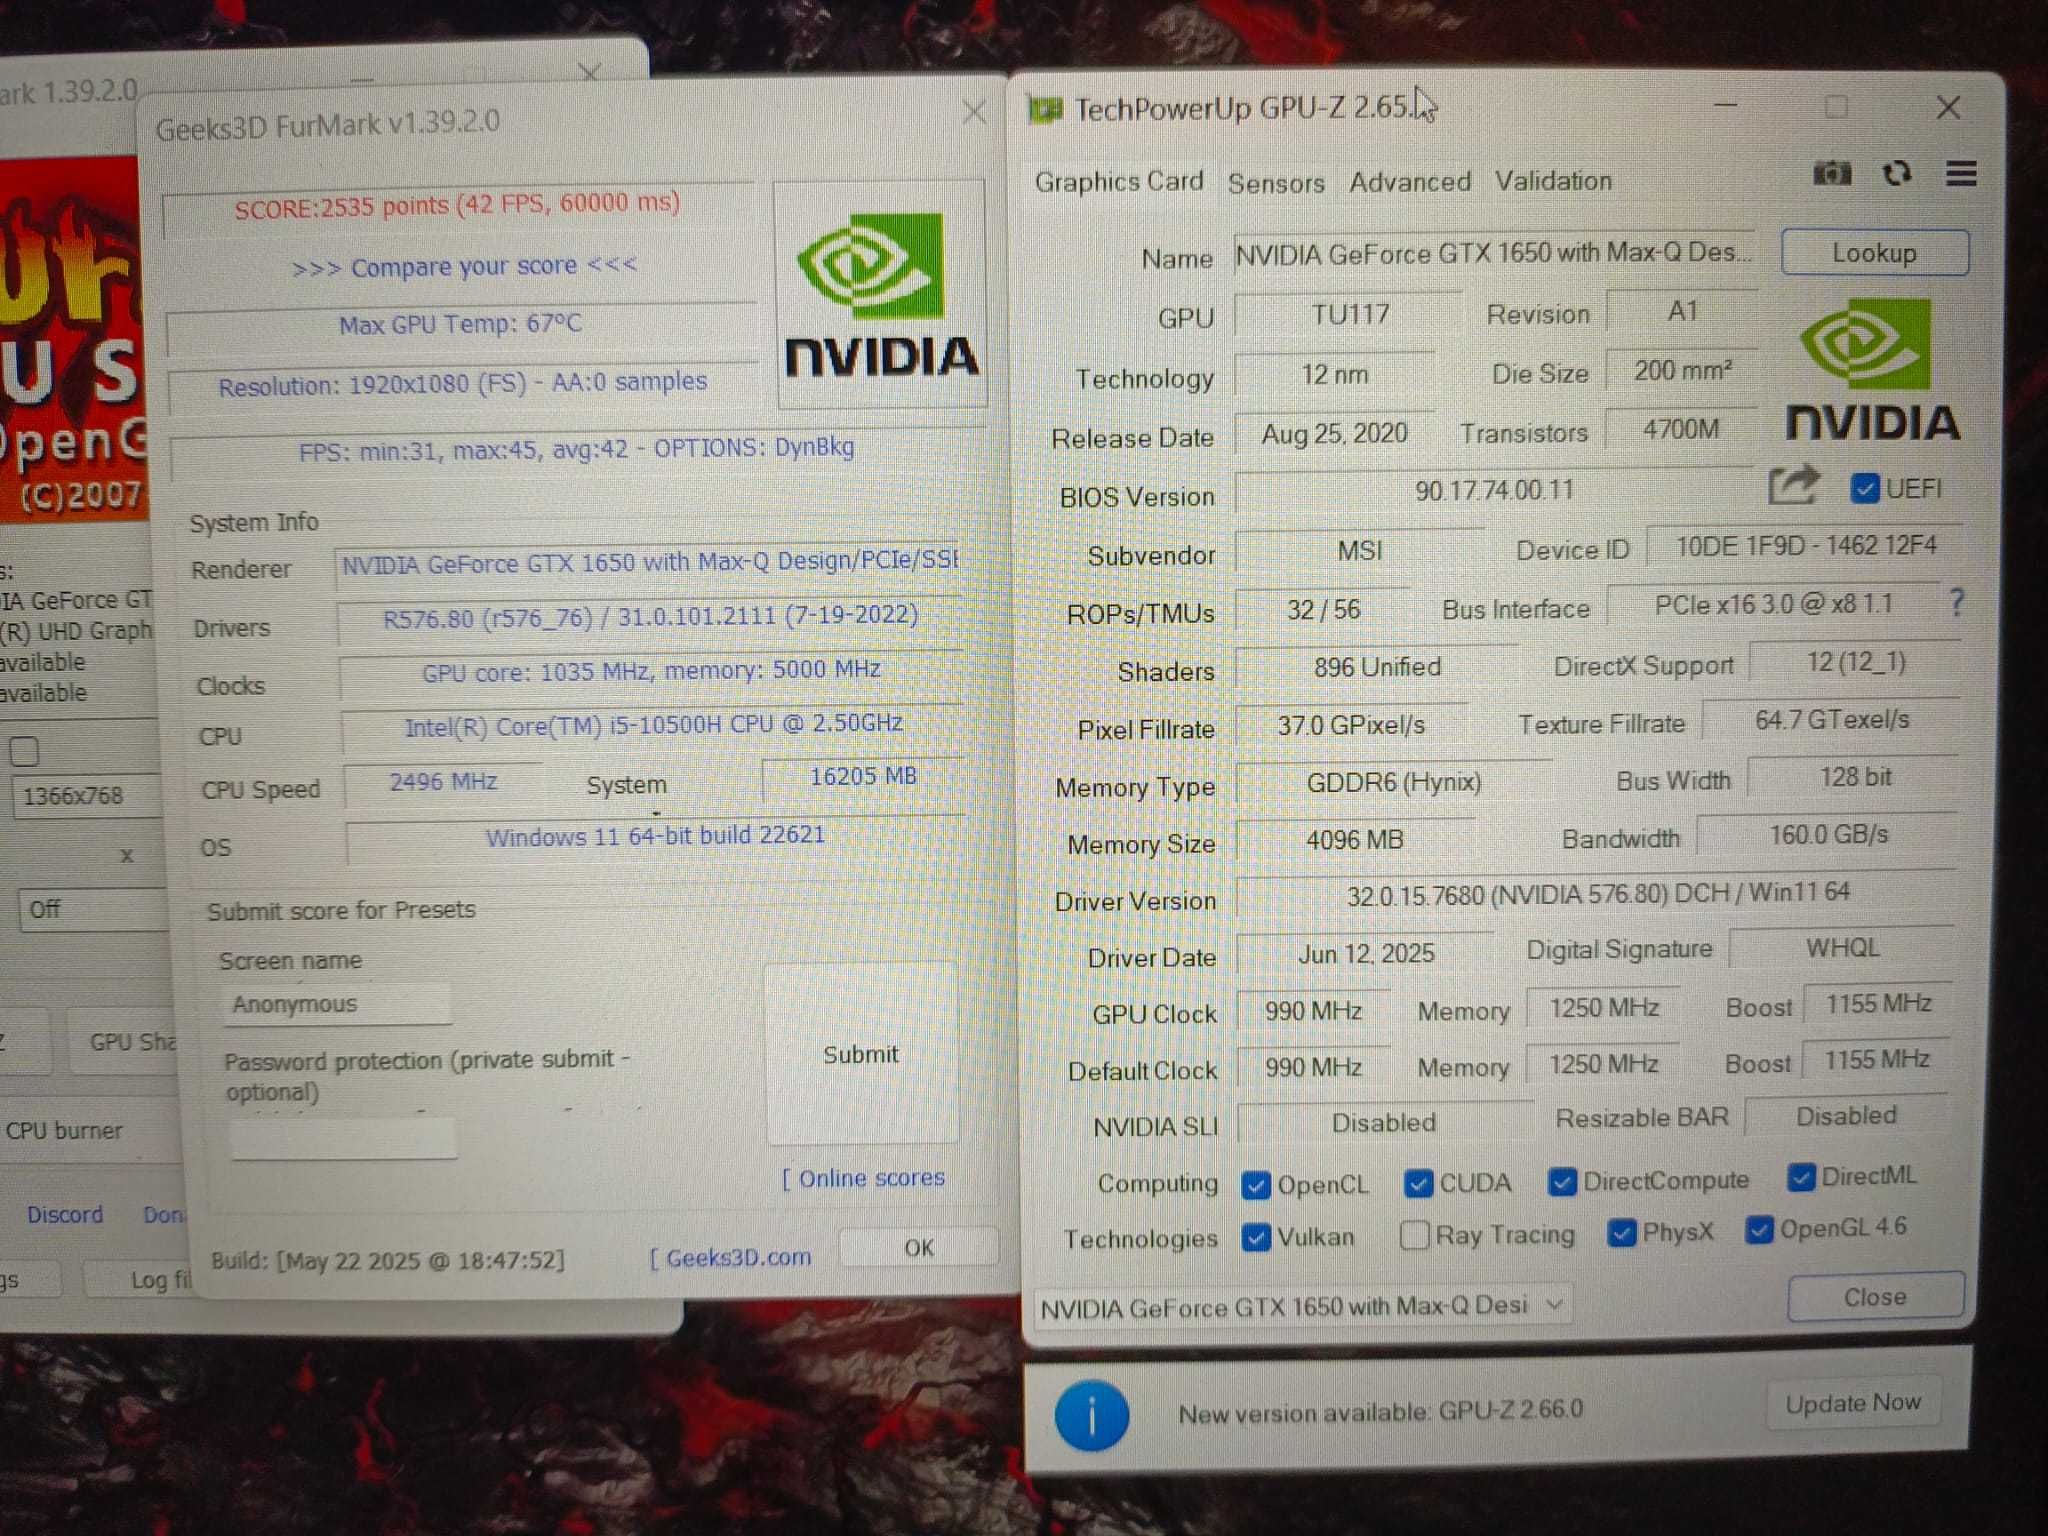Image resolution: width=2048 pixels, height=1536 pixels.
Task: Click the Device ID value 10DE 1F9D
Action: (1806, 545)
